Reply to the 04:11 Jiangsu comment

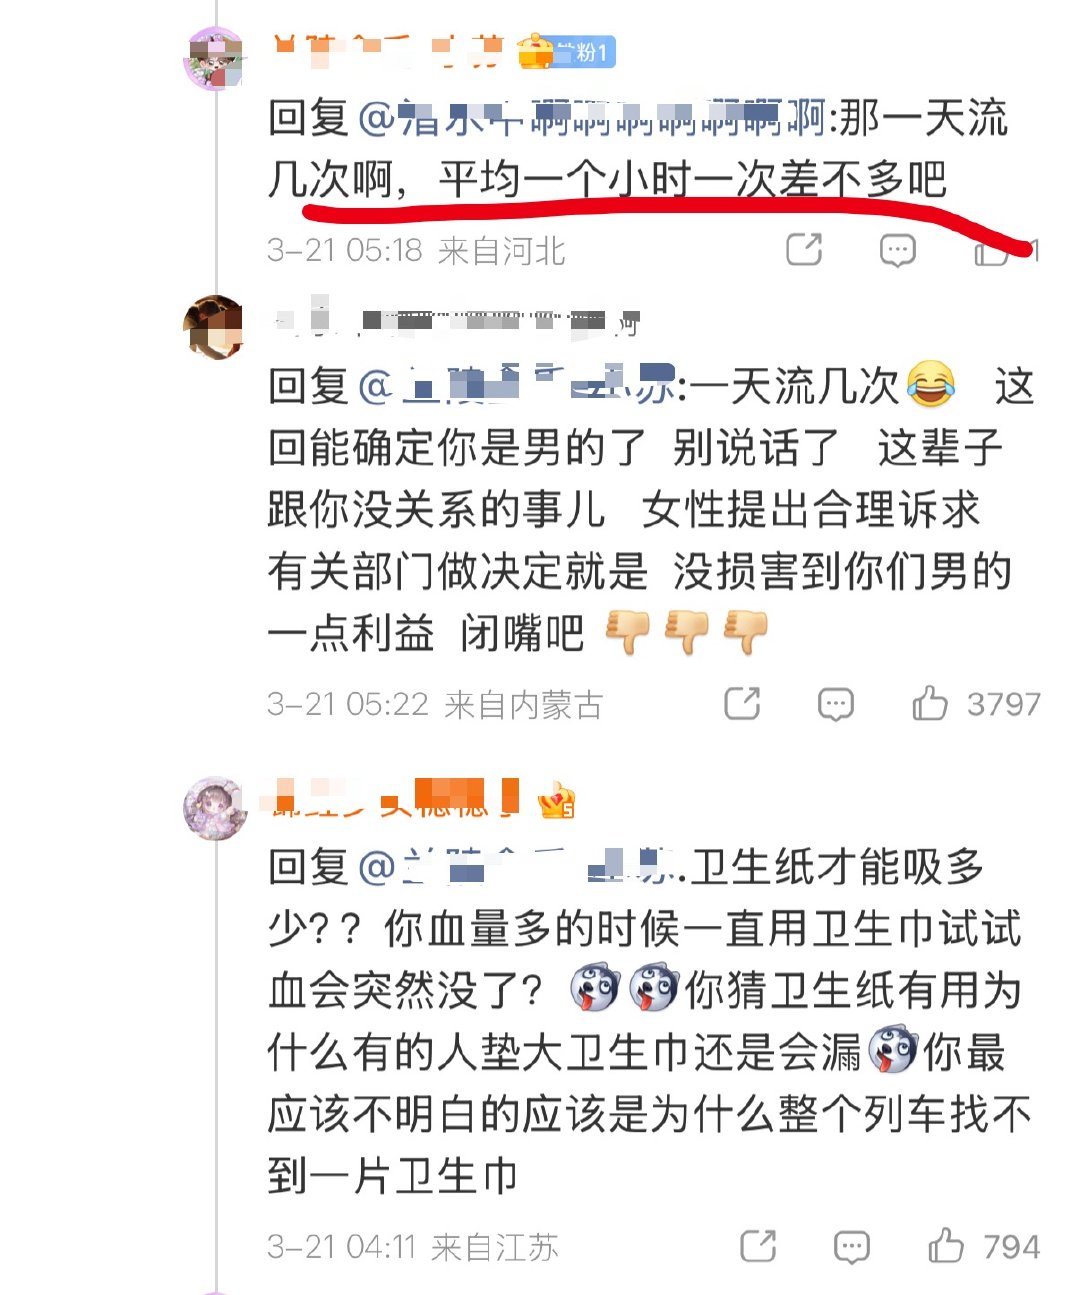pyautogui.click(x=851, y=1247)
